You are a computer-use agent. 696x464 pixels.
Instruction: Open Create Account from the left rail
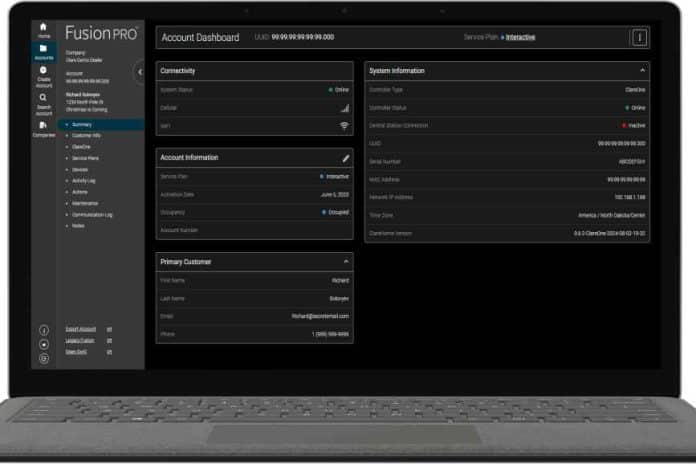click(x=44, y=77)
